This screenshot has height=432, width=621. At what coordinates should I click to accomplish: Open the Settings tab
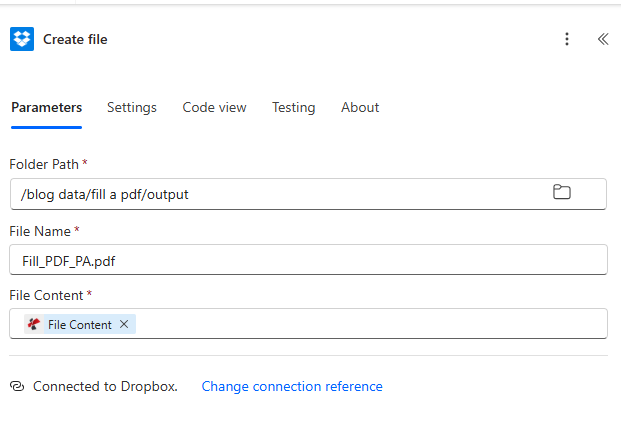(132, 107)
